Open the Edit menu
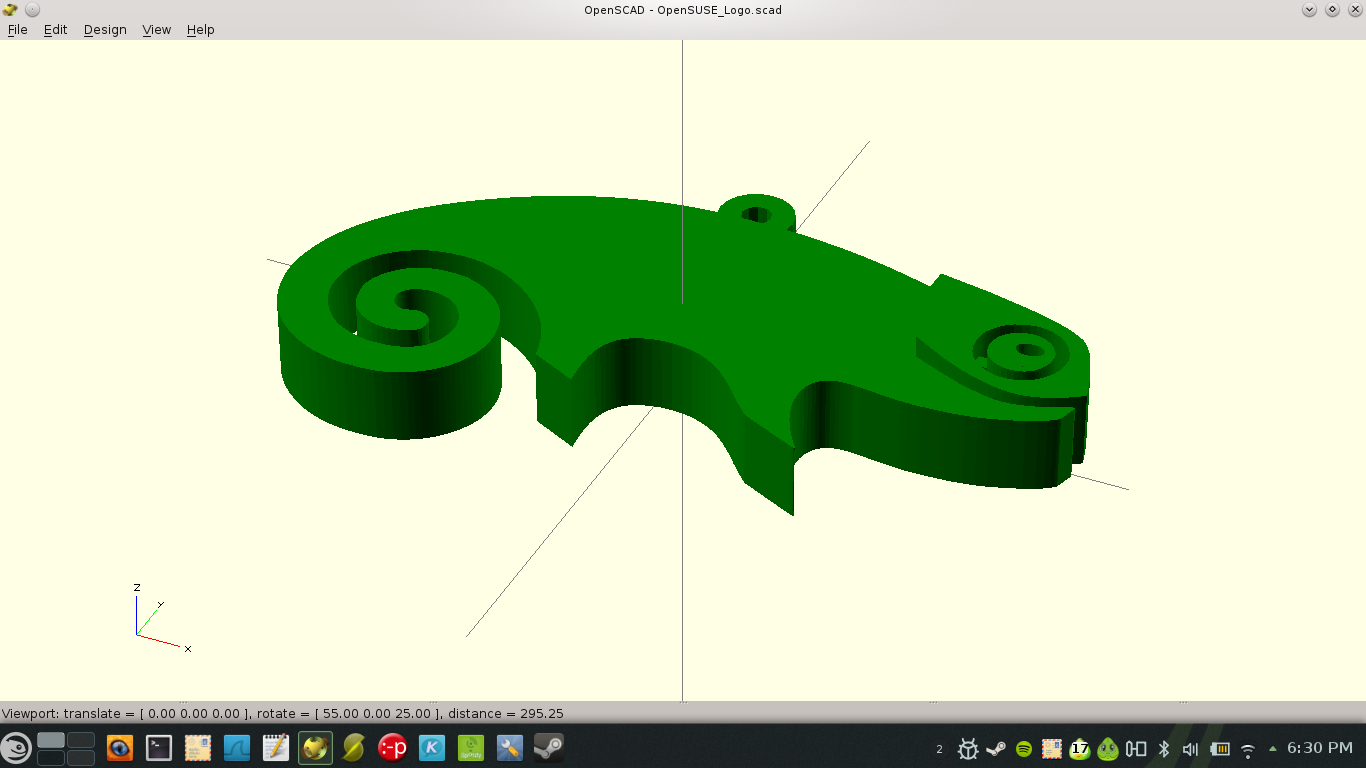This screenshot has width=1366, height=768. click(x=55, y=30)
